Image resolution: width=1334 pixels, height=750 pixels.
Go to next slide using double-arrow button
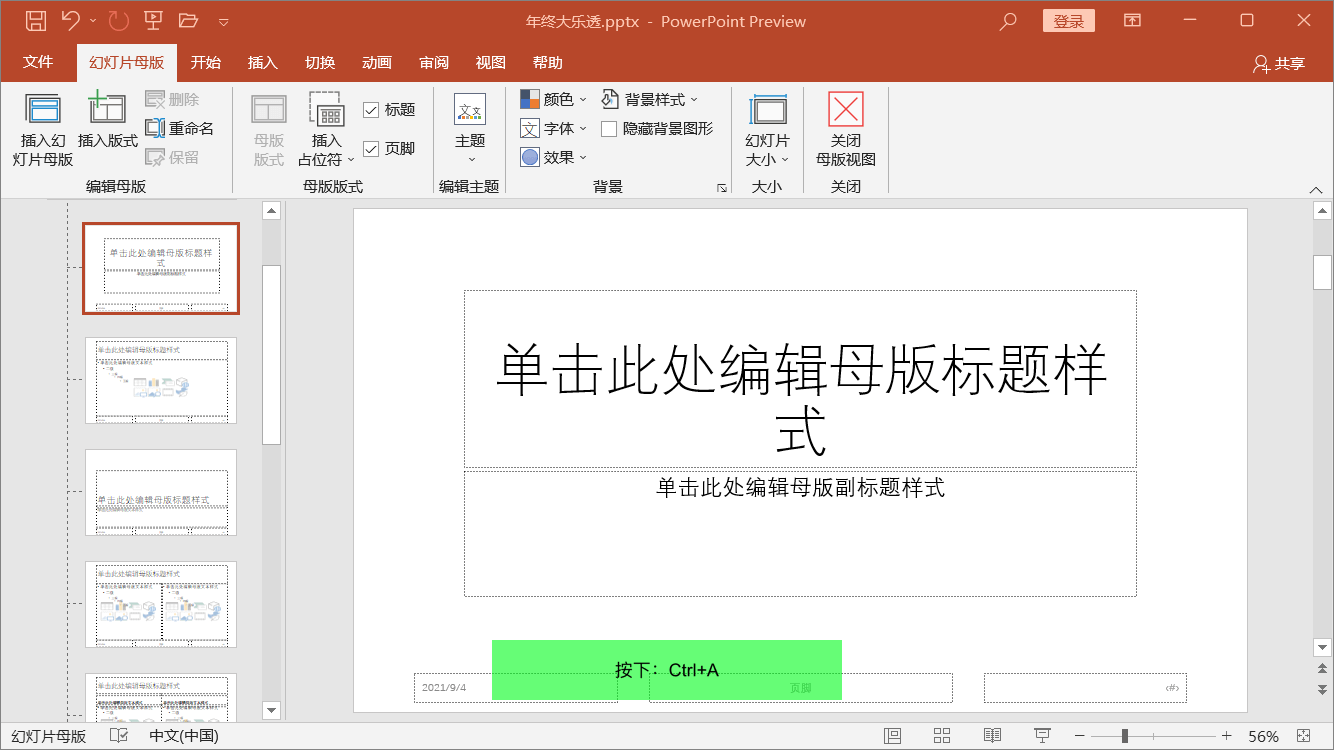[x=1323, y=690]
